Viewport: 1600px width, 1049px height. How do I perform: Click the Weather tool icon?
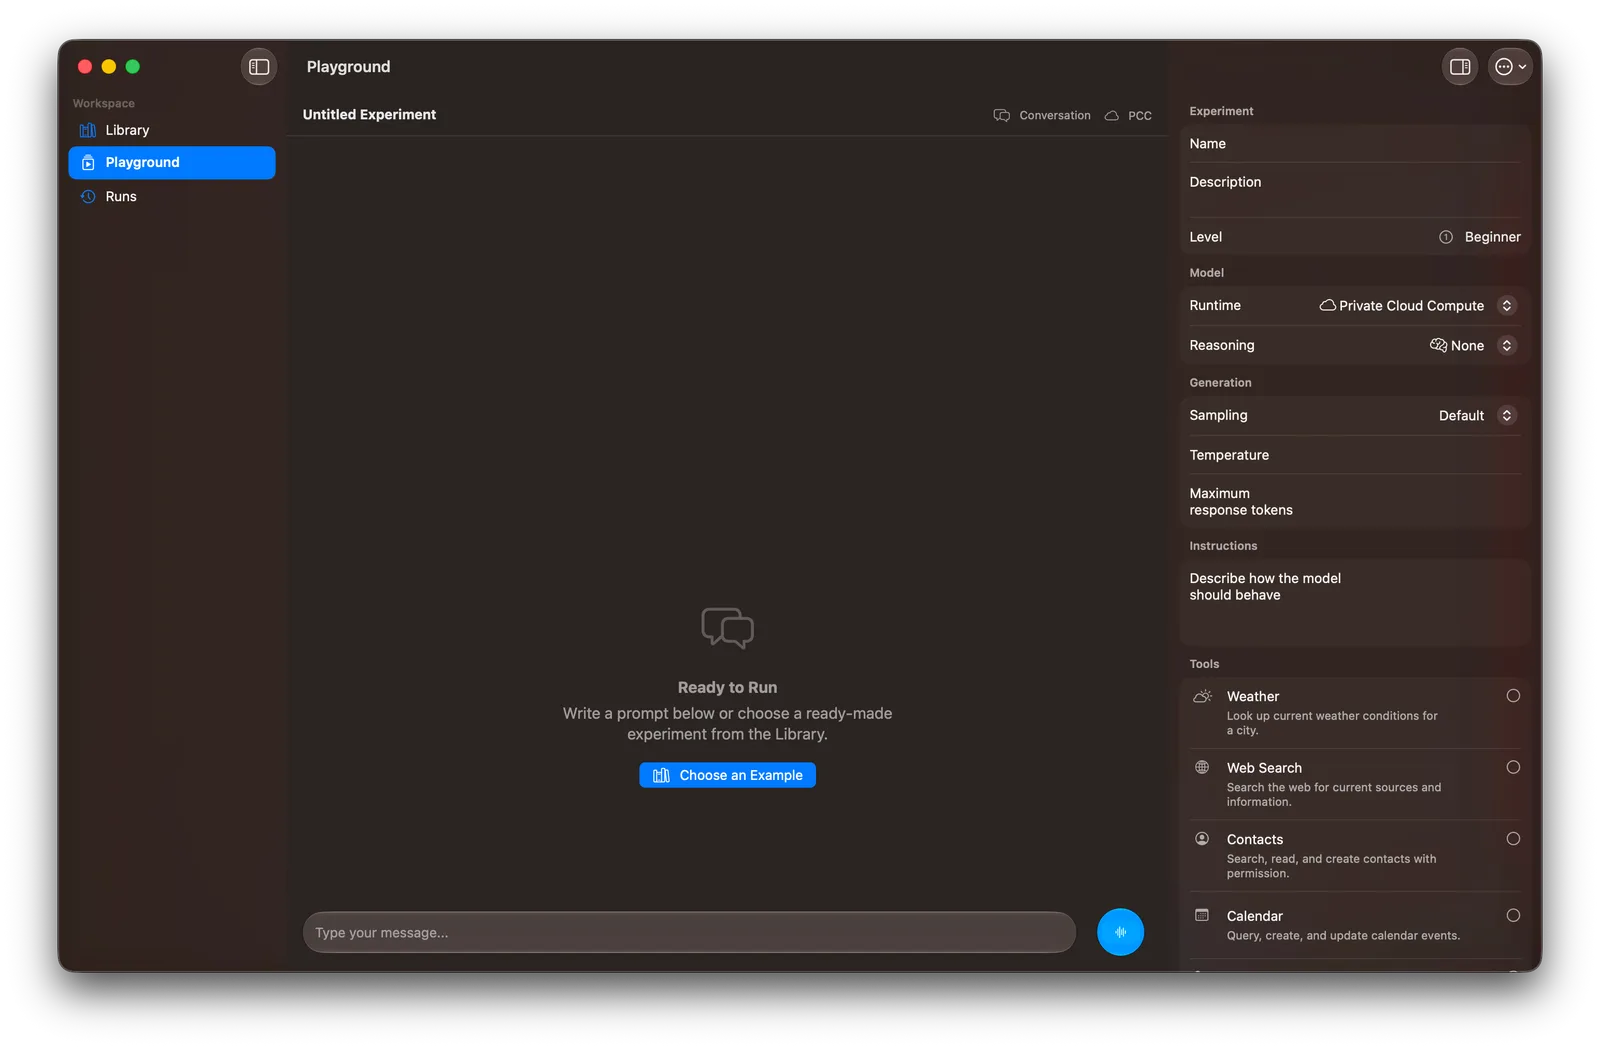(x=1202, y=696)
